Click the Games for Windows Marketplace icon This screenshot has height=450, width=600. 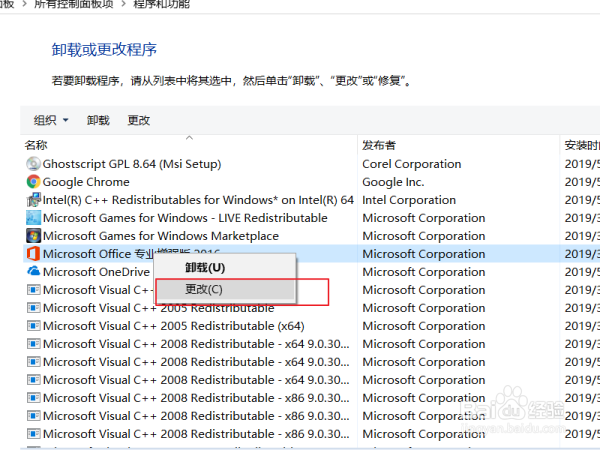tap(33, 236)
